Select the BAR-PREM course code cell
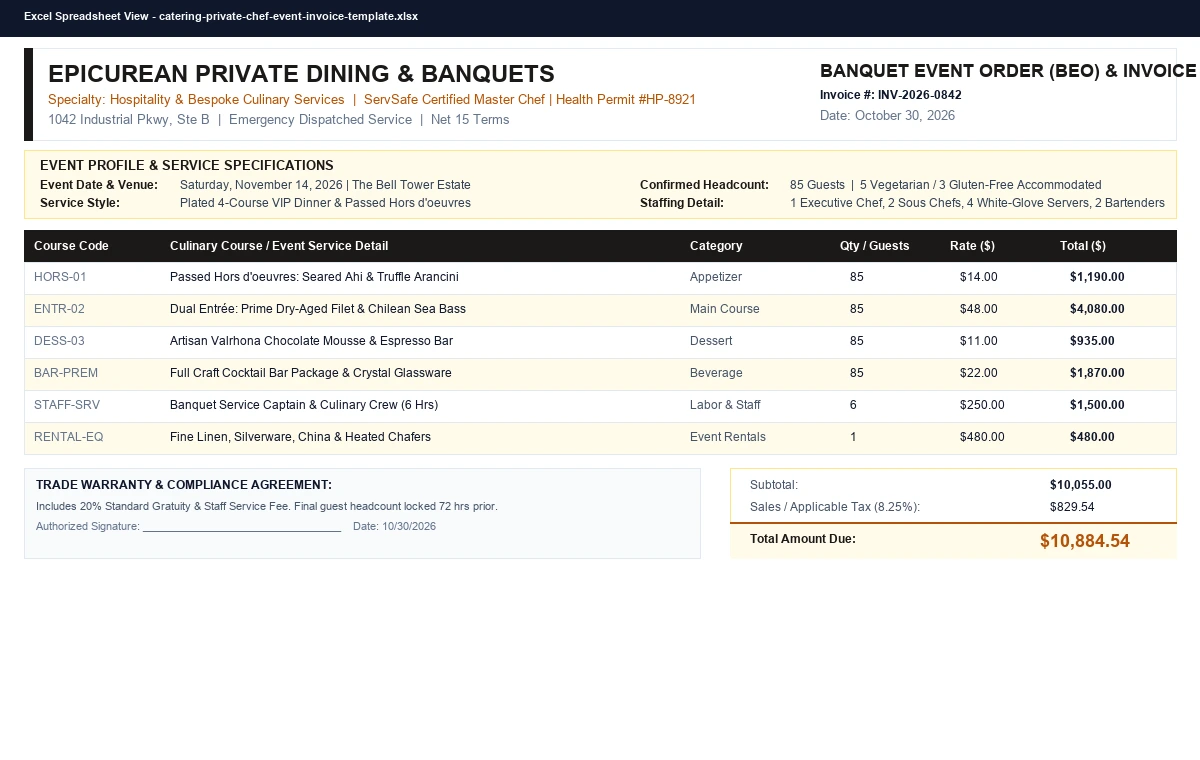The width and height of the screenshot is (1200, 760). pyautogui.click(x=66, y=373)
